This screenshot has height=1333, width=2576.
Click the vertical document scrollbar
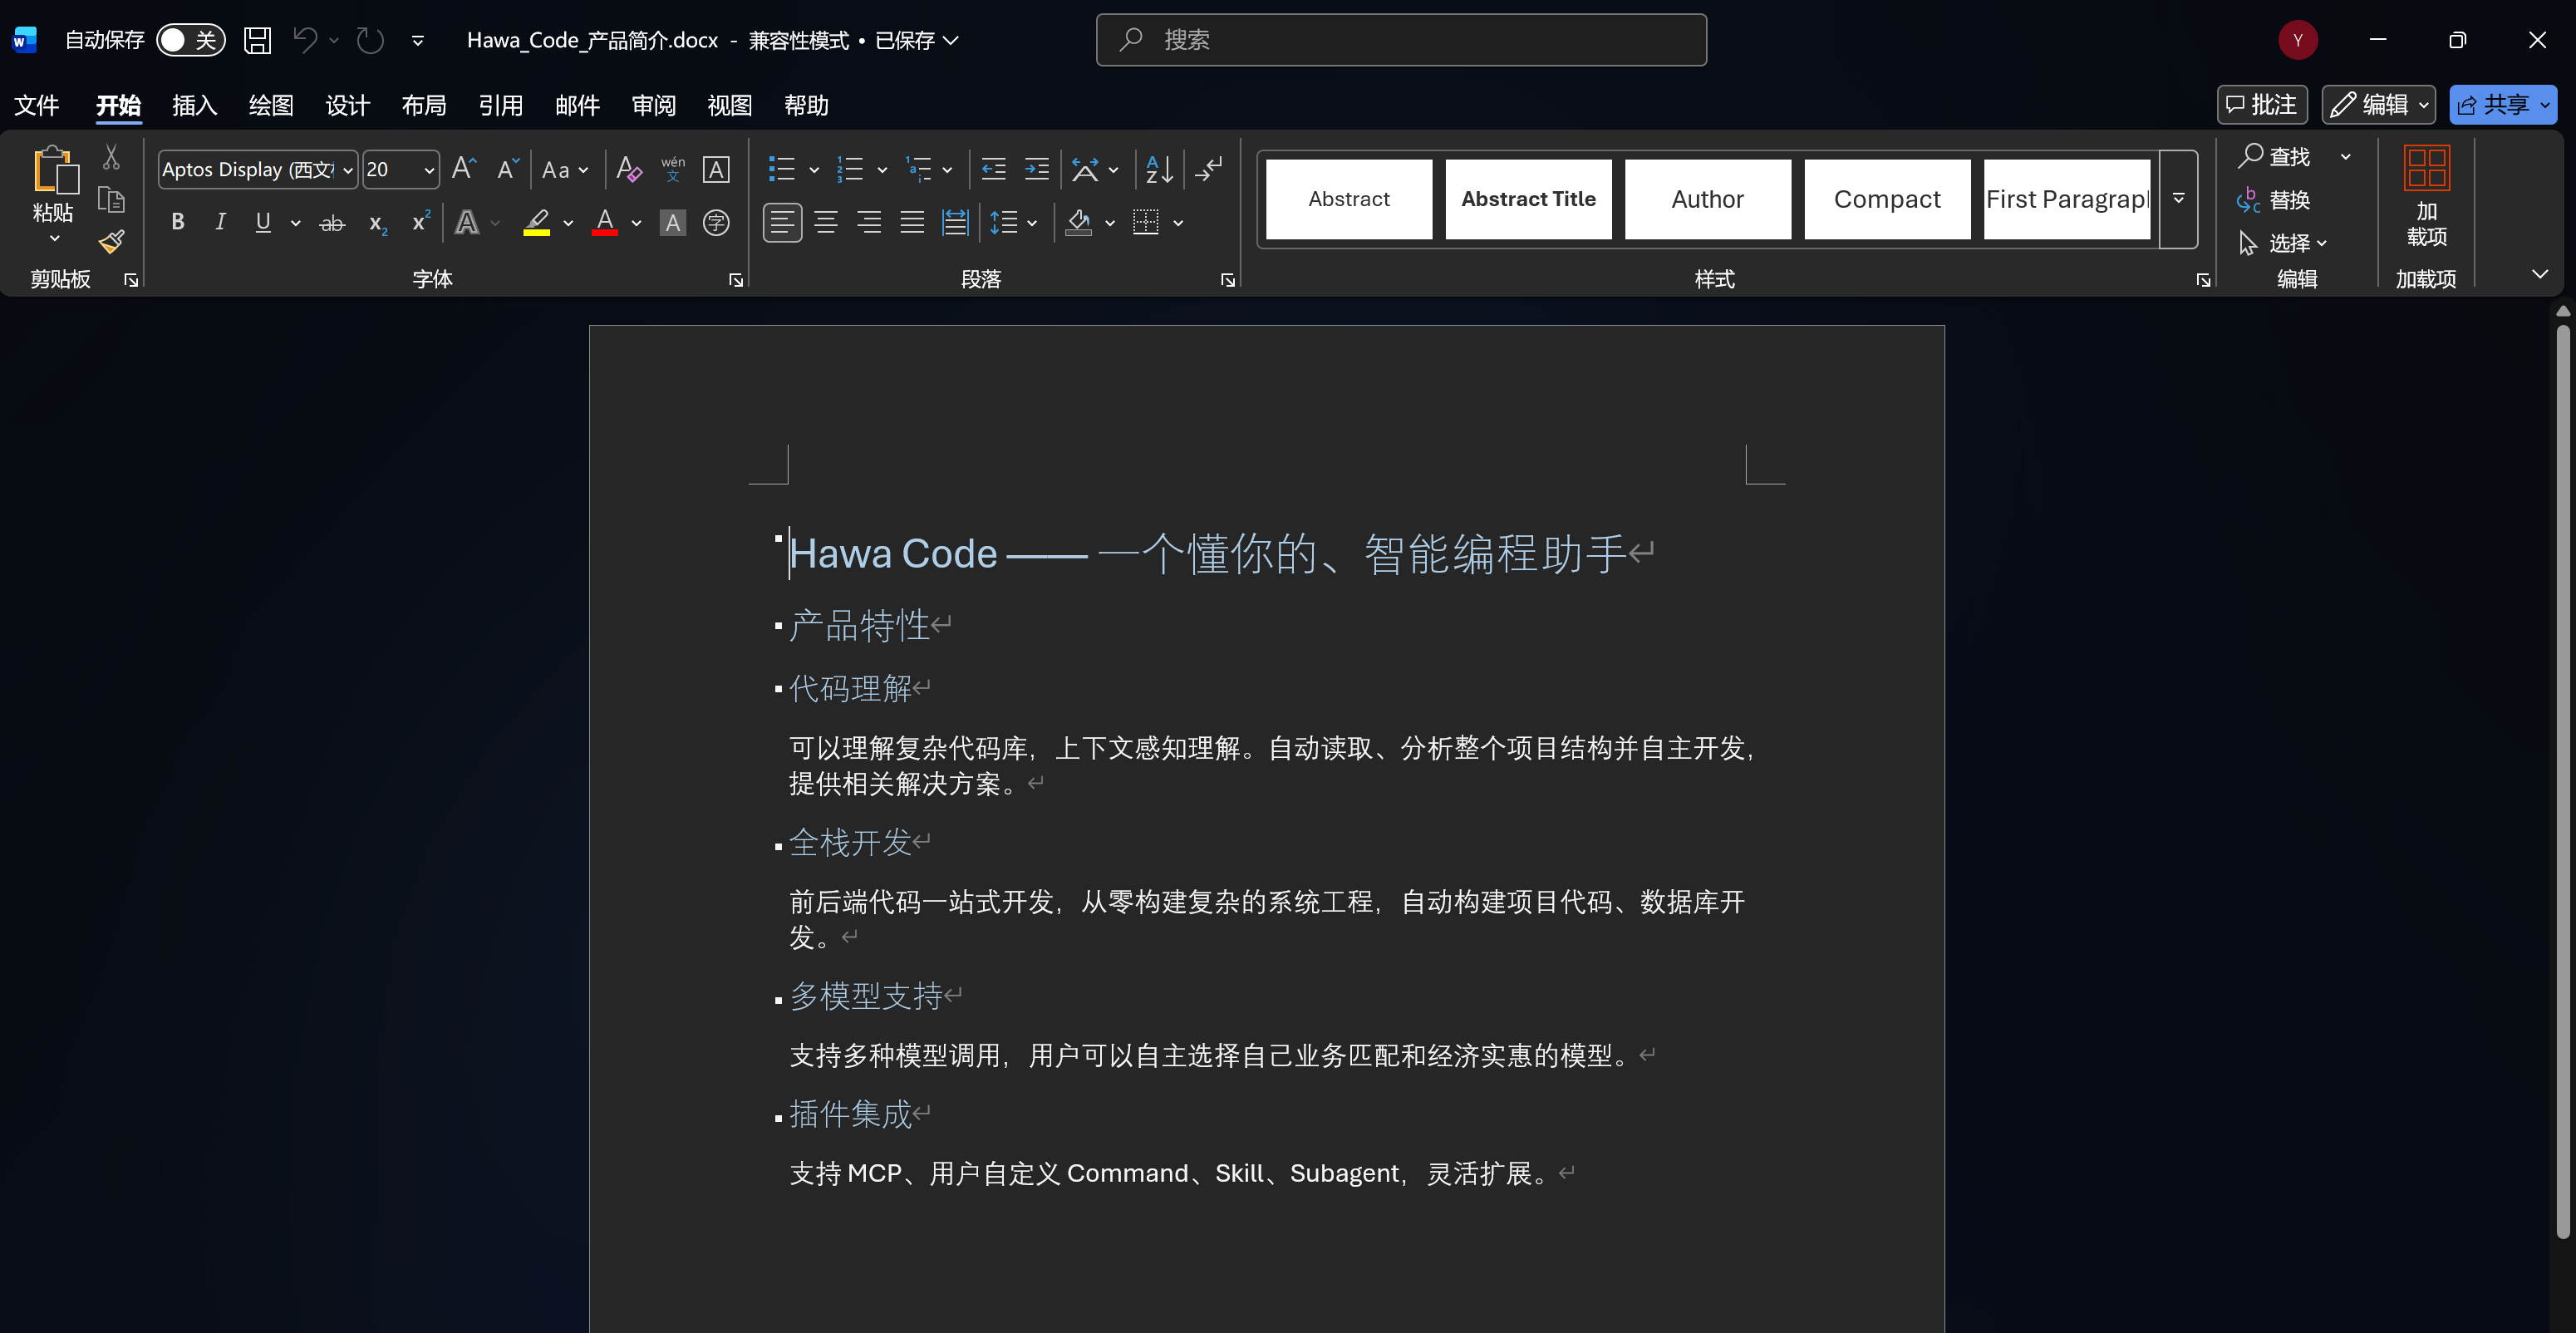pos(2563,780)
